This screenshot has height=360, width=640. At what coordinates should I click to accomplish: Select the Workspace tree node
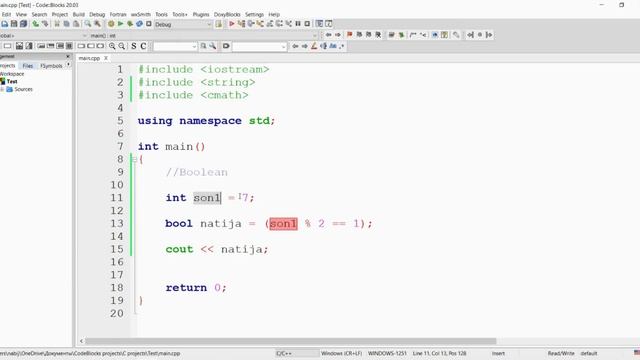[12, 74]
